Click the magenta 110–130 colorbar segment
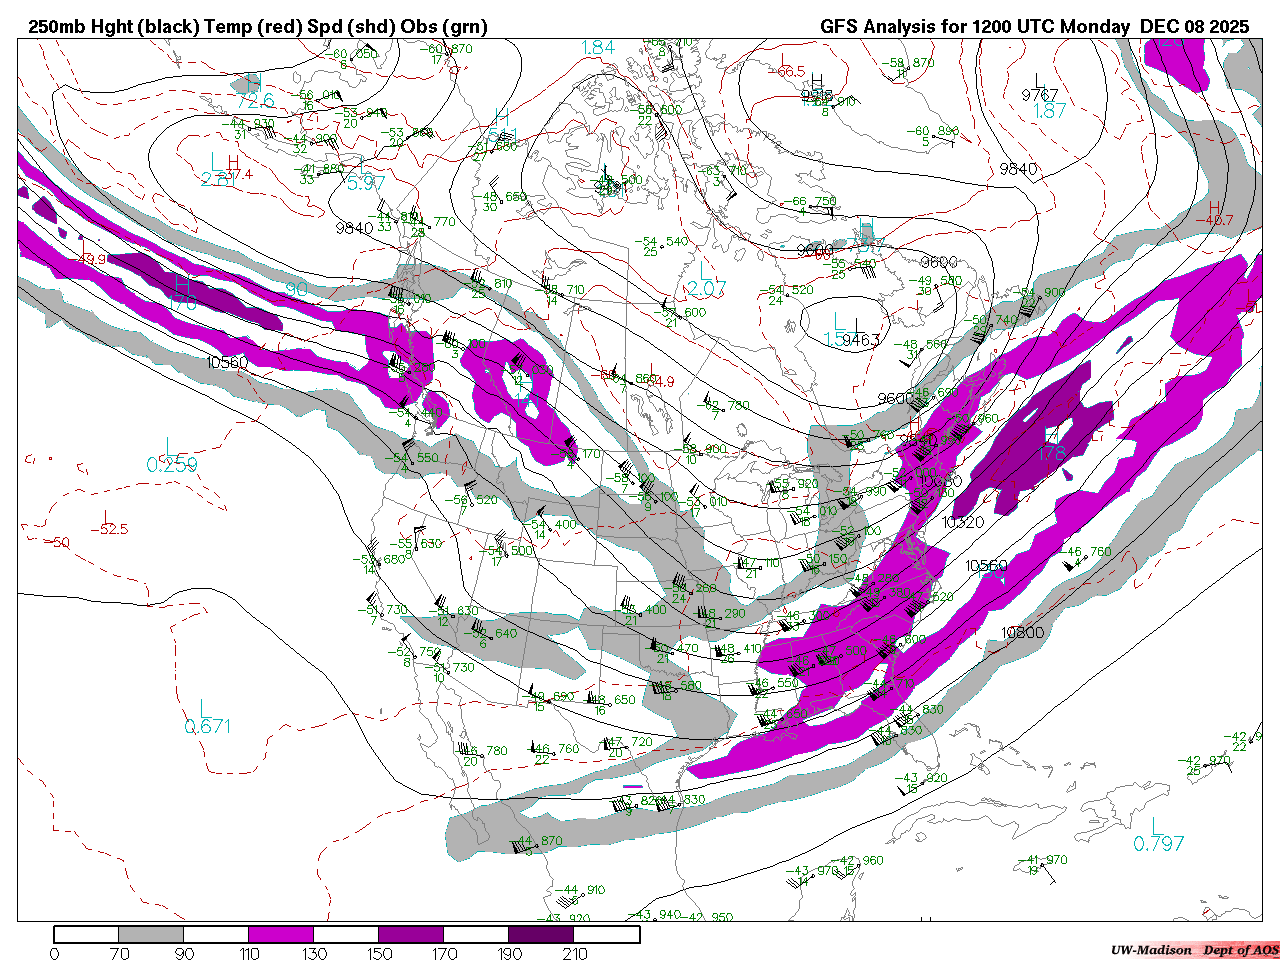The height and width of the screenshot is (960, 1280). tap(281, 934)
